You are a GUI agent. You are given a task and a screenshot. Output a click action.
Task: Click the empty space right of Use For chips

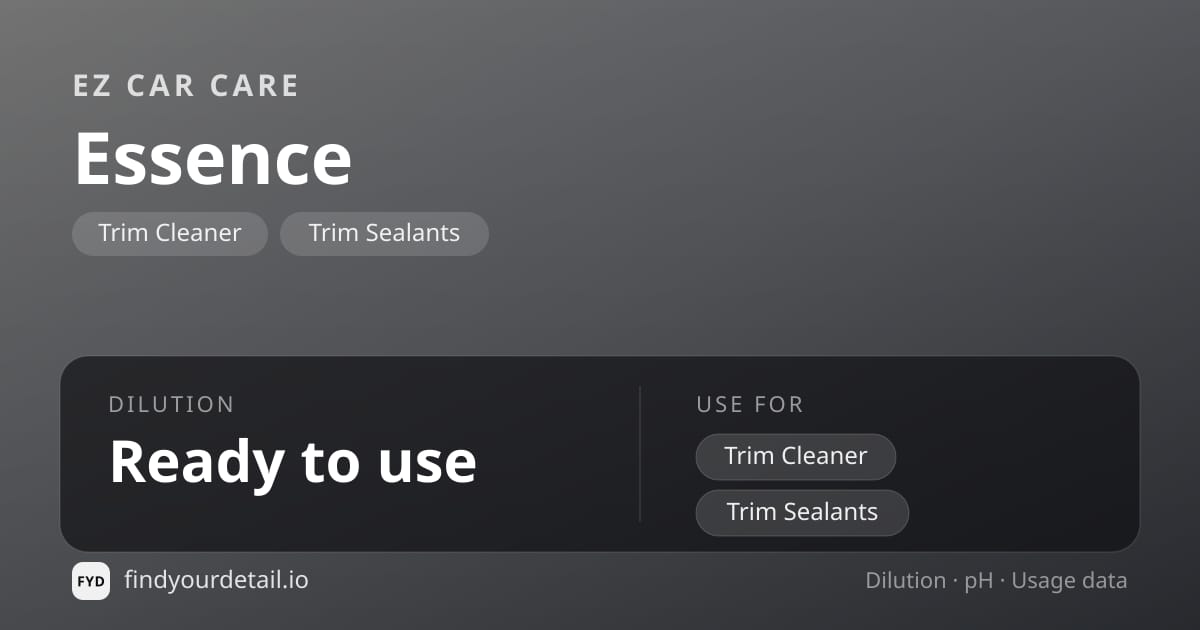(x=1020, y=484)
